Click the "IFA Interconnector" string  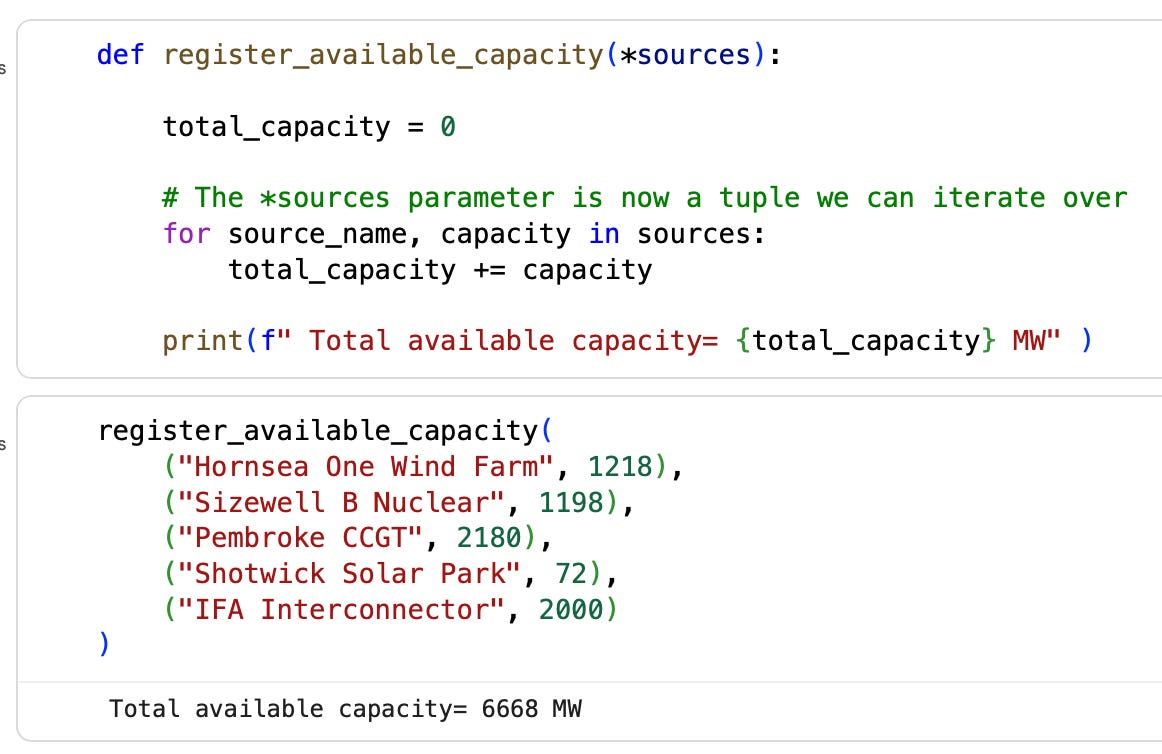(342, 609)
